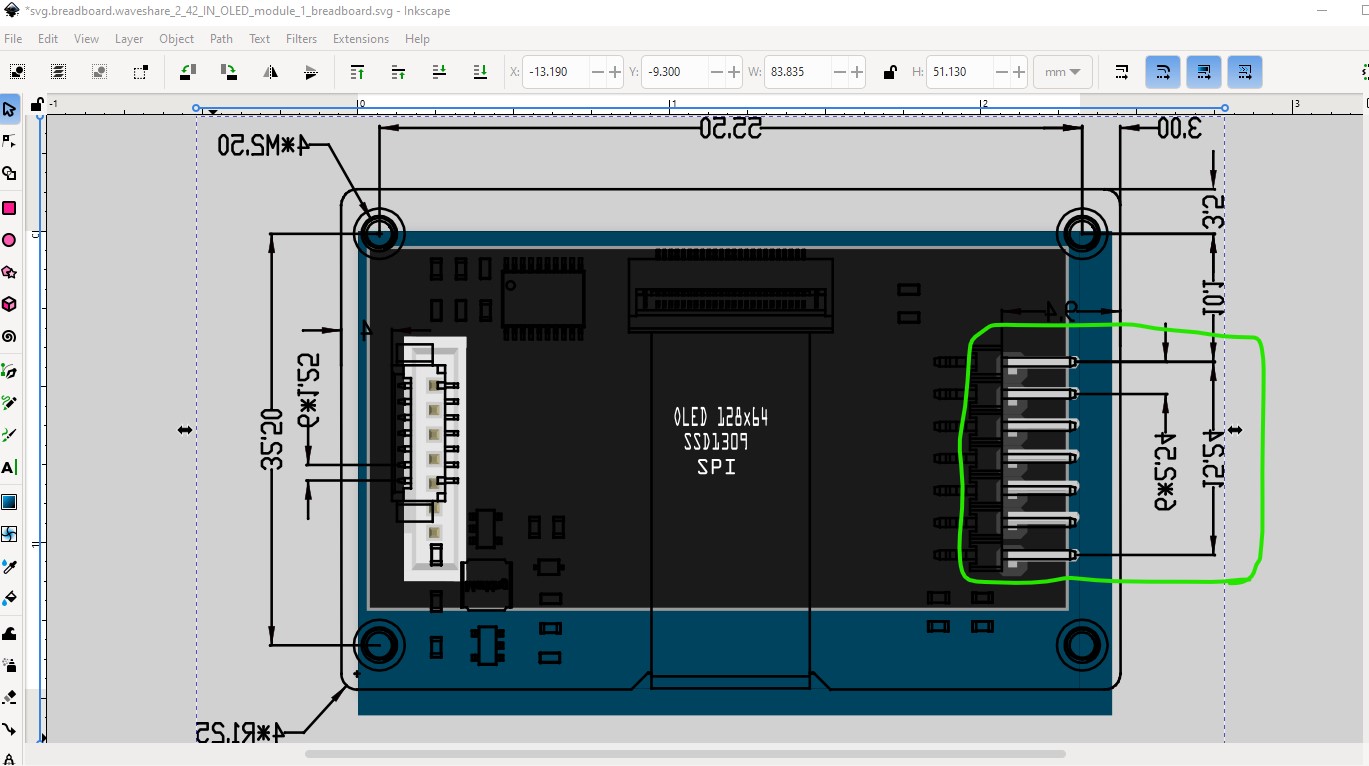Toggle the width/height ratio lock

point(890,72)
